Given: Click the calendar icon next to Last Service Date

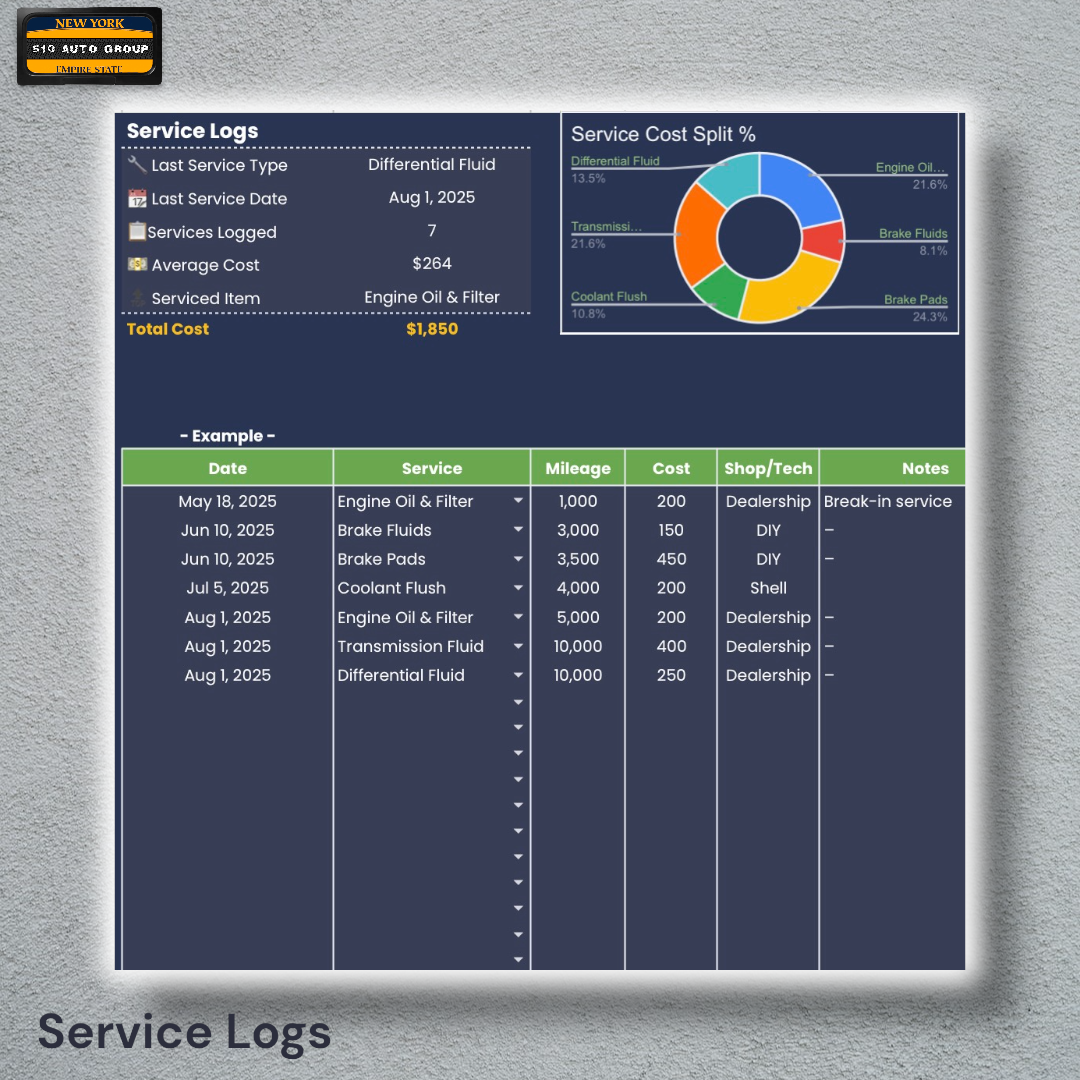Looking at the screenshot, I should 137,198.
